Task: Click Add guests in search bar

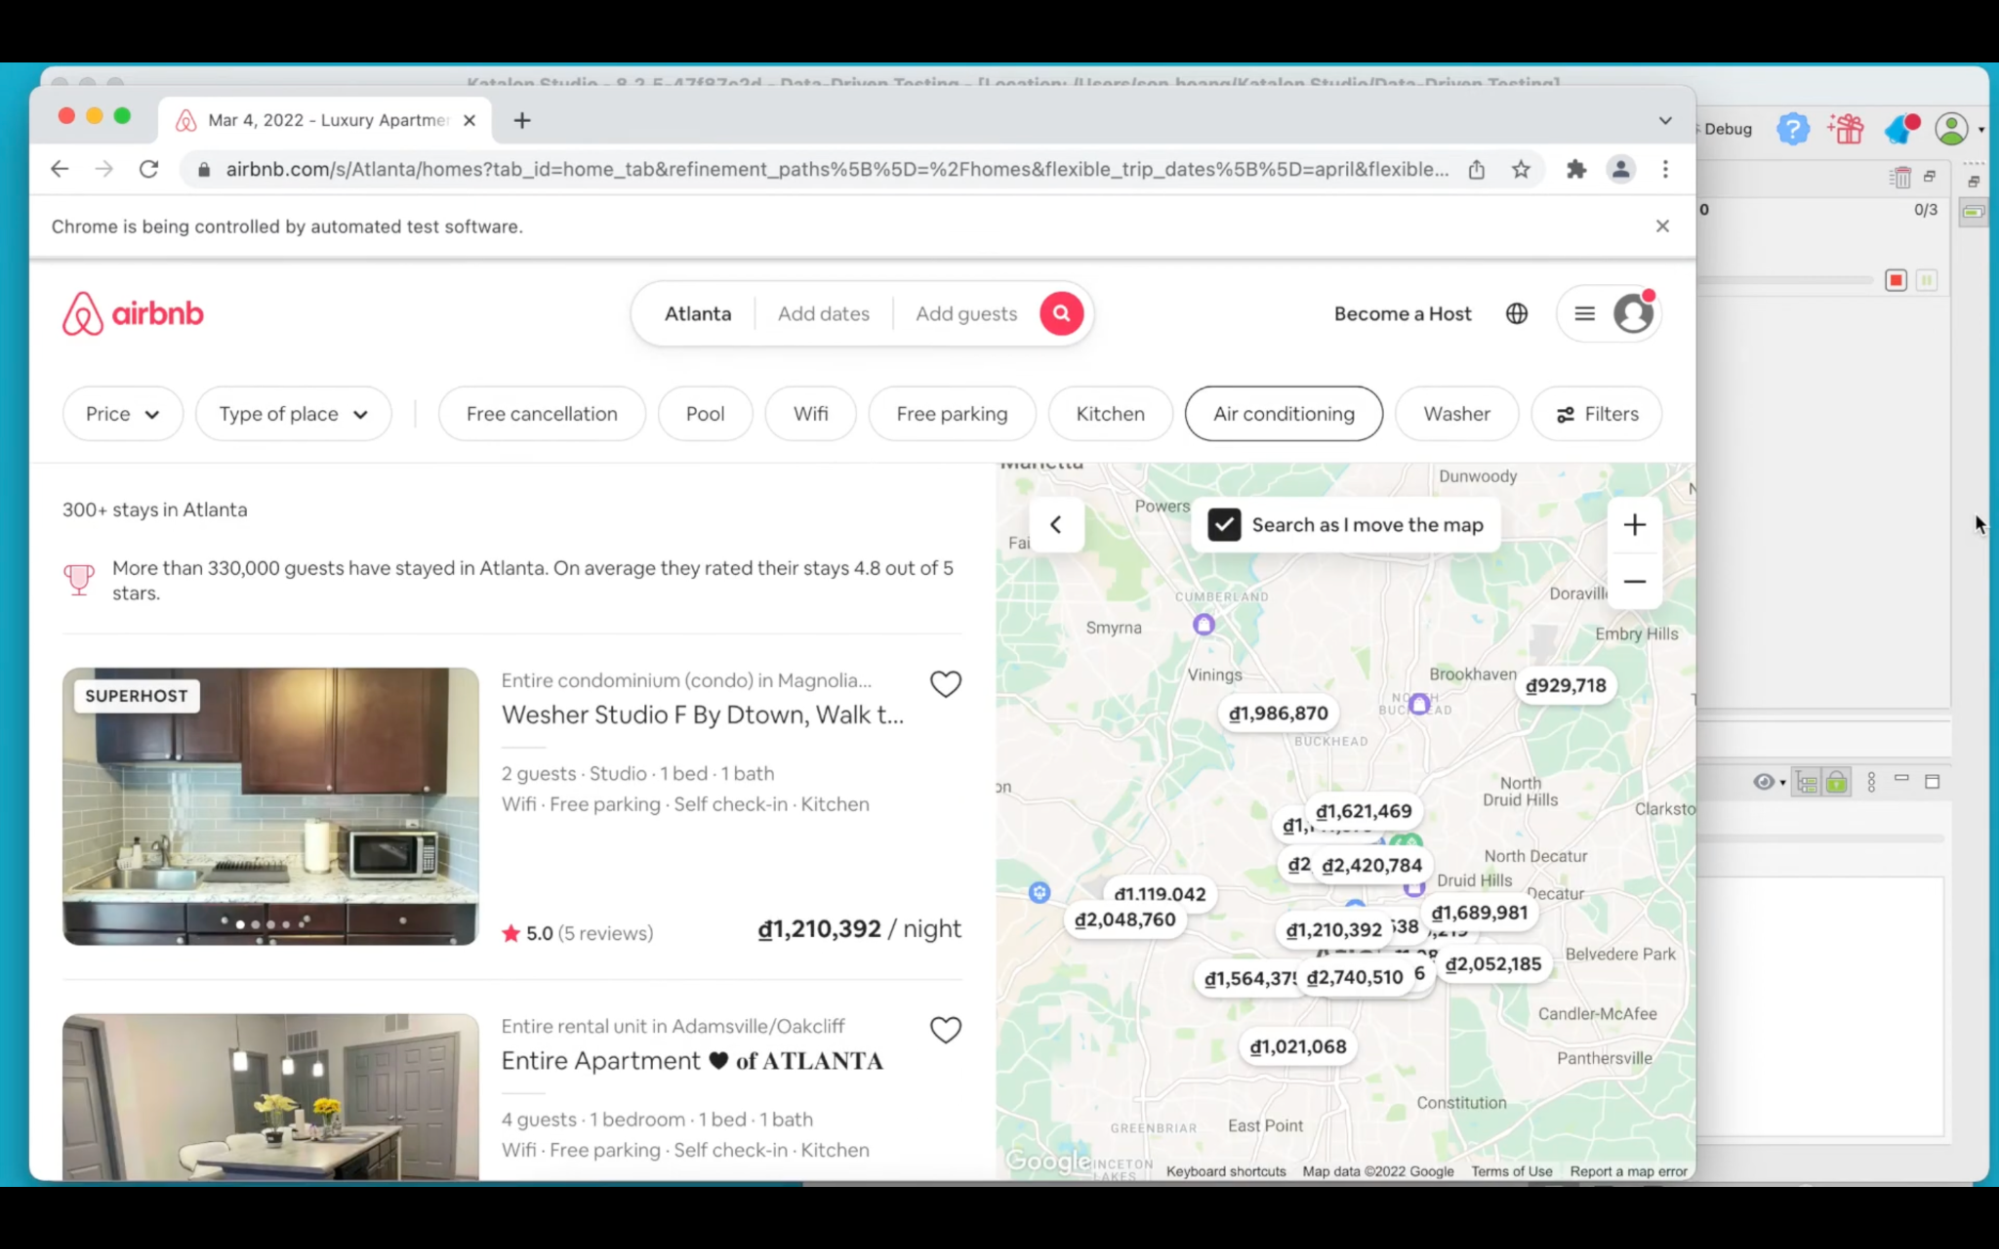Action: pos(966,314)
